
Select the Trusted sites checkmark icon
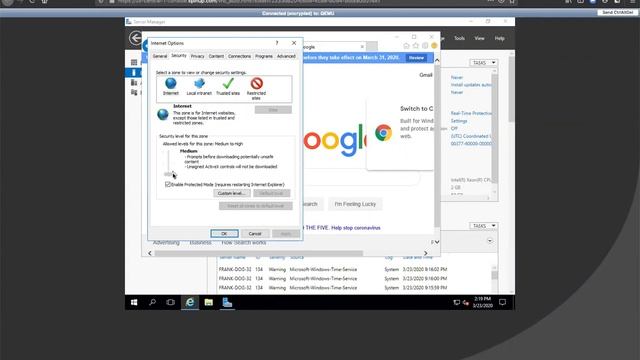click(228, 83)
